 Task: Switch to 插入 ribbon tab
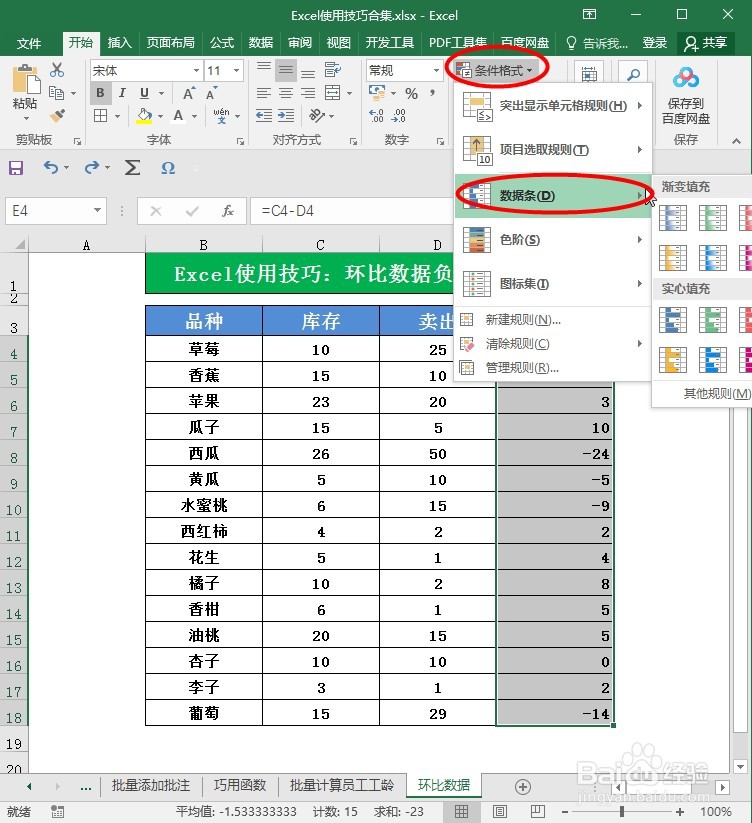click(x=120, y=43)
